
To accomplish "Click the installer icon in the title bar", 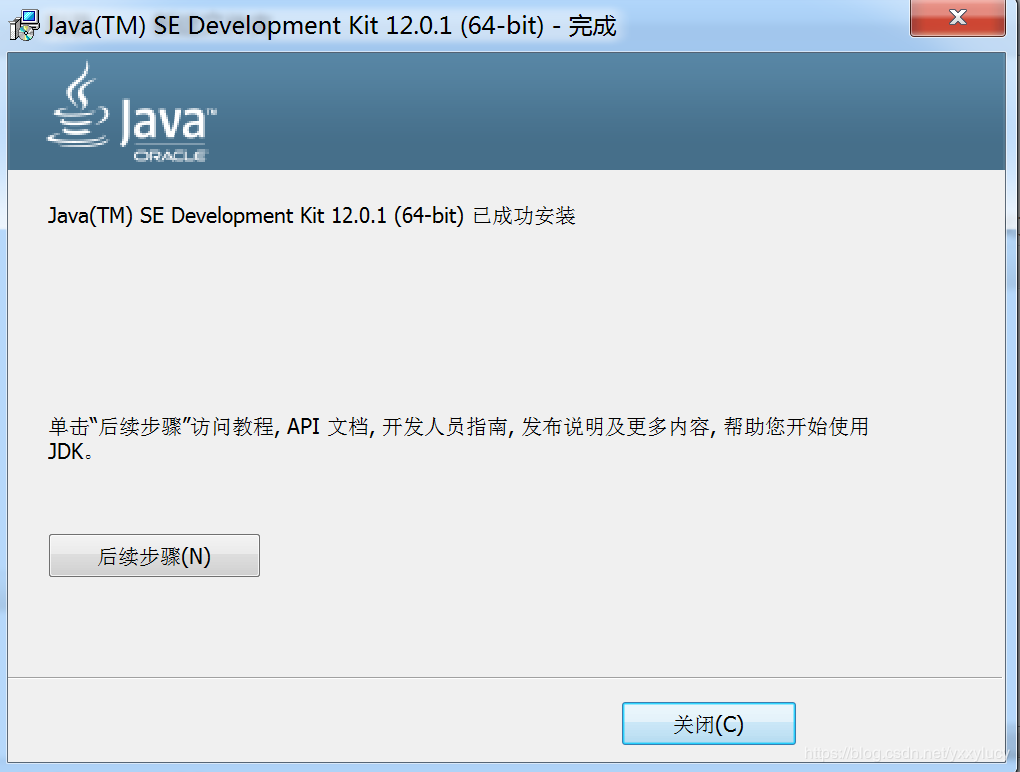I will pyautogui.click(x=24, y=25).
